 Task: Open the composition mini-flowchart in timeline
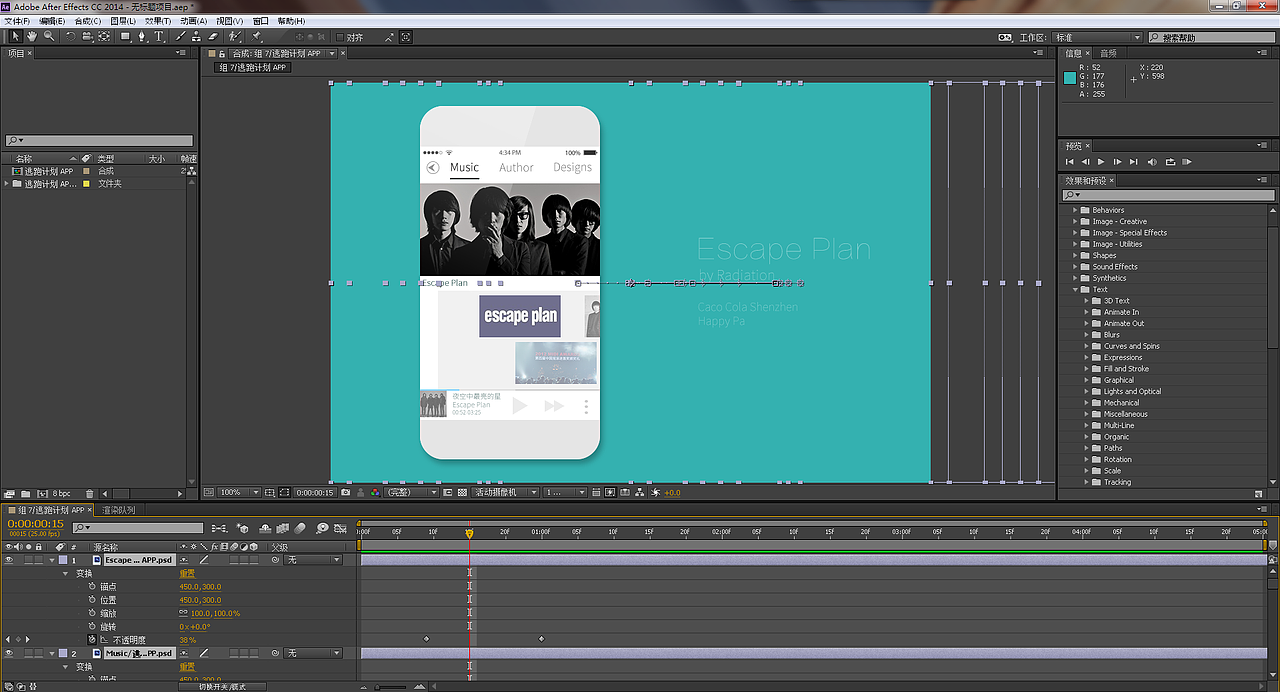tap(218, 528)
